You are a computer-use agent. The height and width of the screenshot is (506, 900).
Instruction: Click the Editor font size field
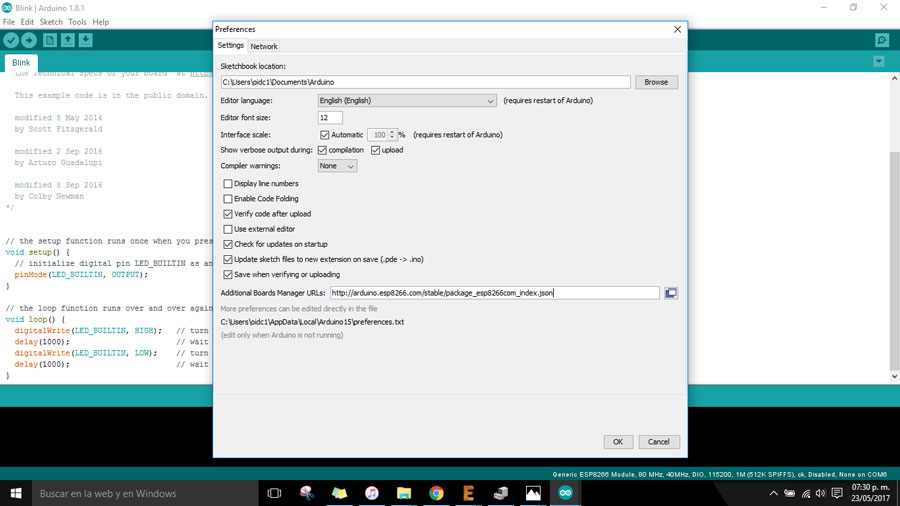tap(330, 118)
